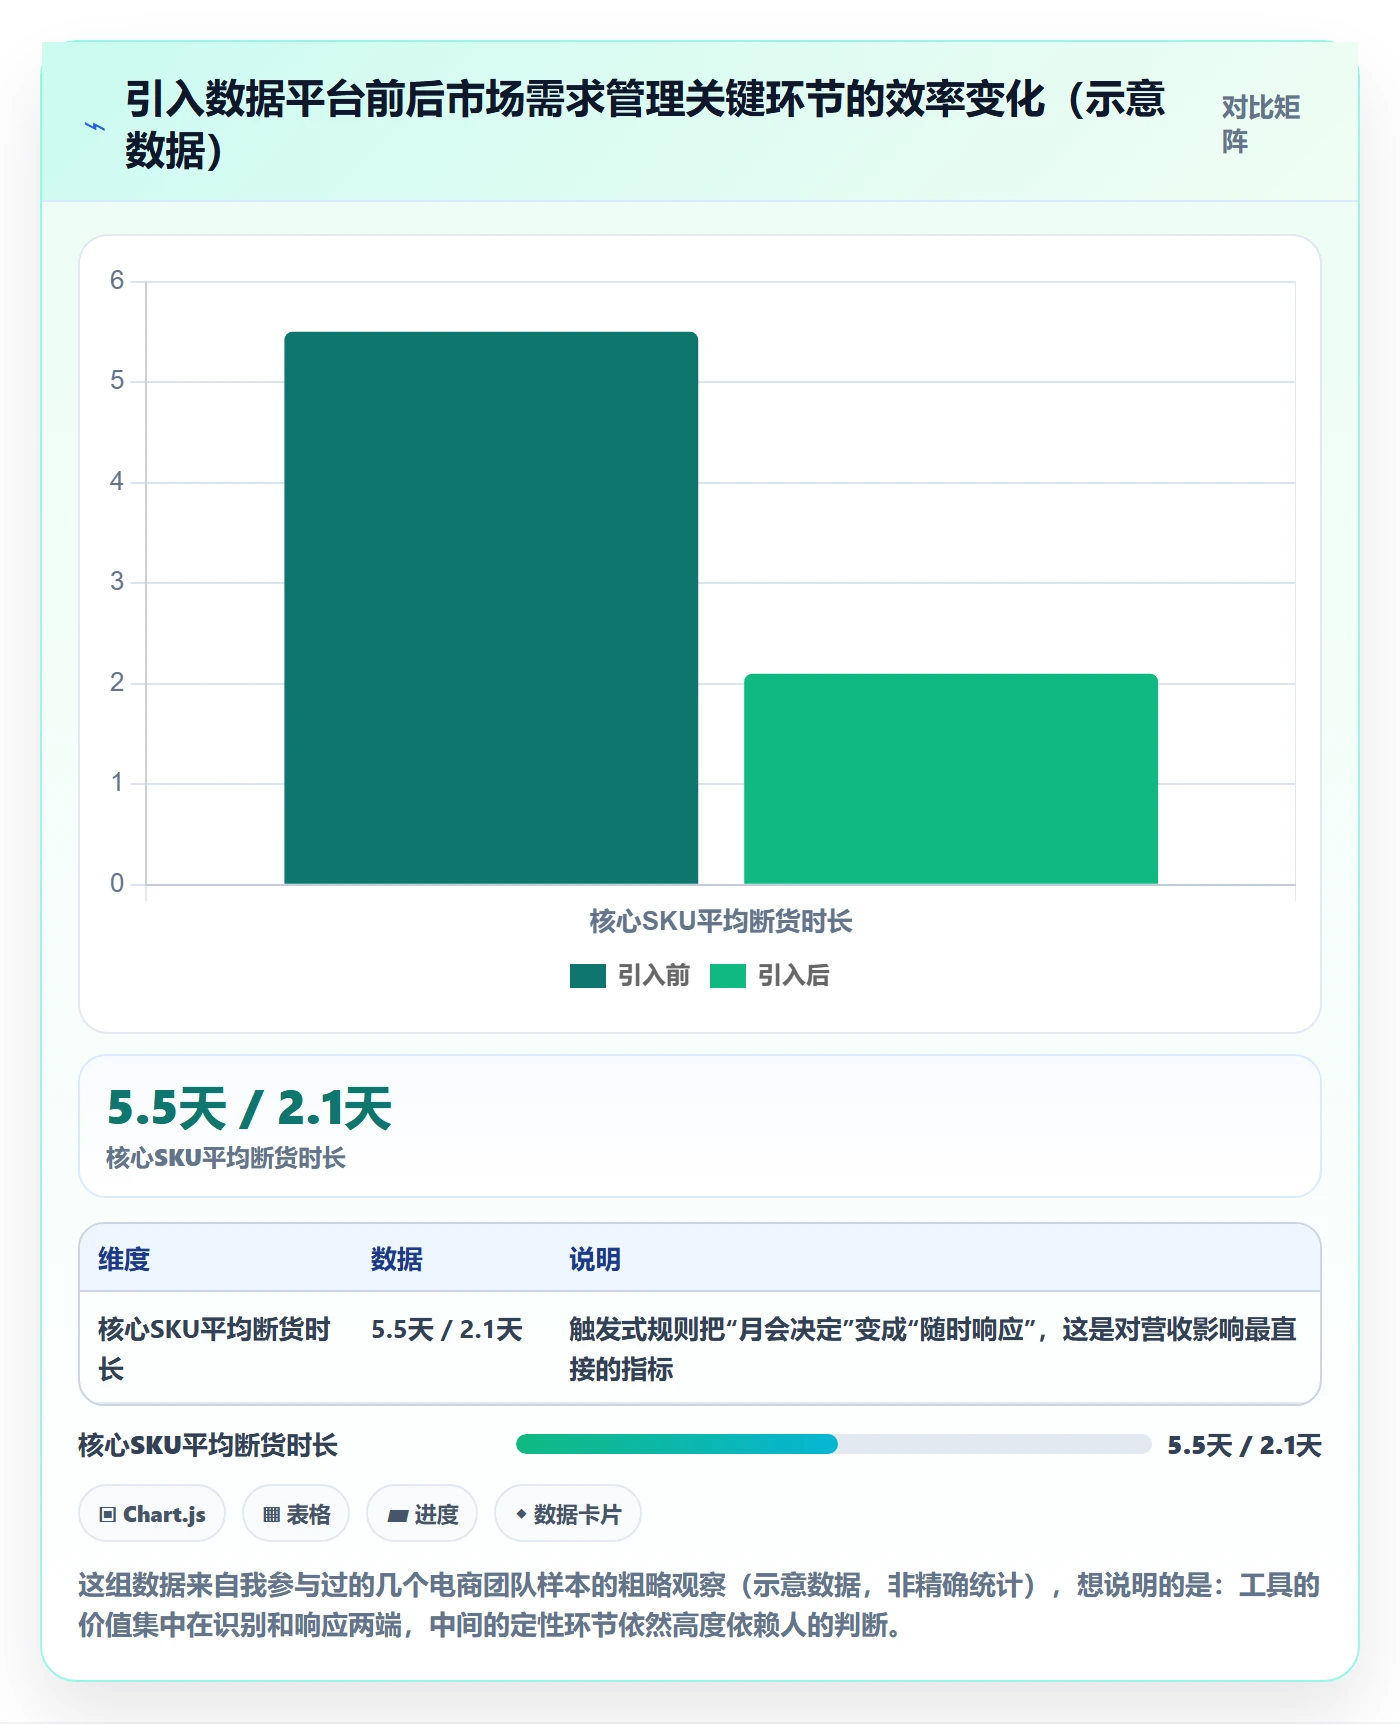Select the 进度 tag chip
Screen dimensions: 1400x1724
422,1514
